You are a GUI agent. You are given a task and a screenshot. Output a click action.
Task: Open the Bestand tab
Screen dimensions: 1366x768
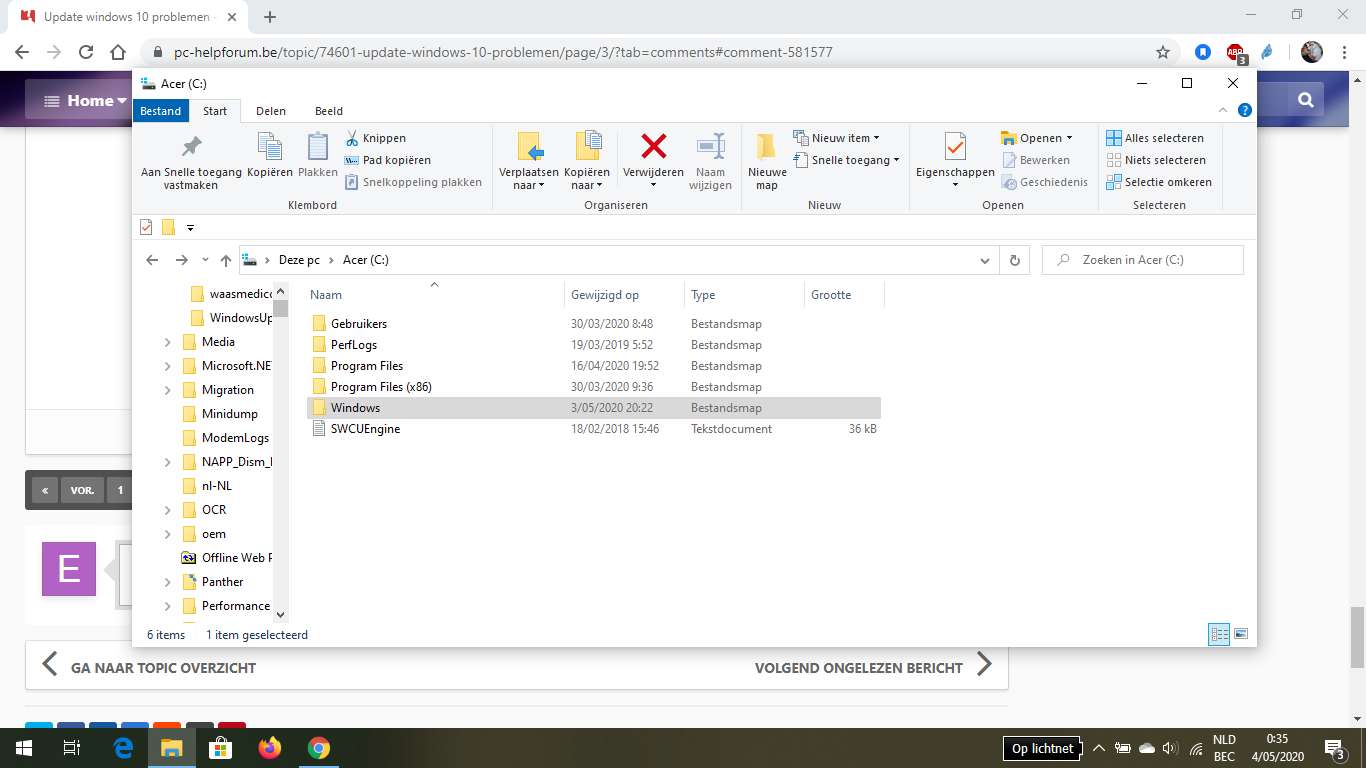point(161,111)
